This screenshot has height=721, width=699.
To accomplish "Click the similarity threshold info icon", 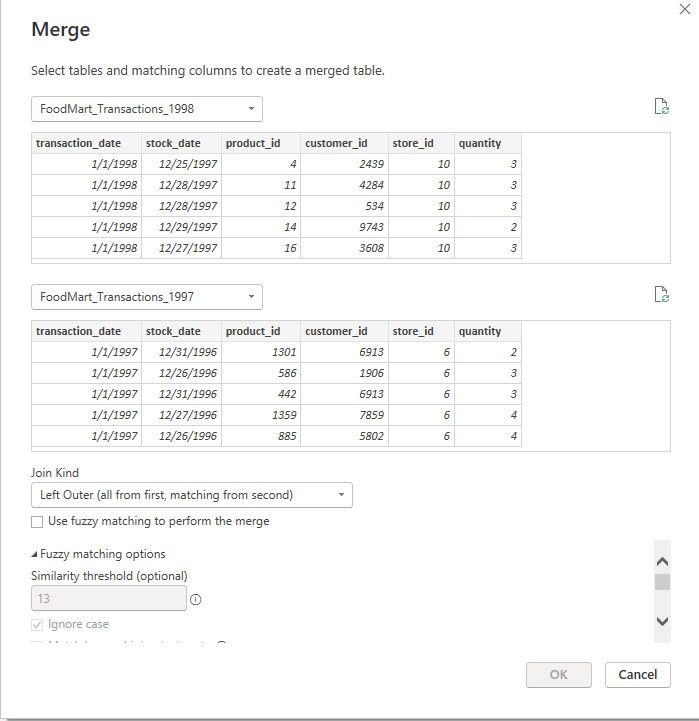I will 195,599.
